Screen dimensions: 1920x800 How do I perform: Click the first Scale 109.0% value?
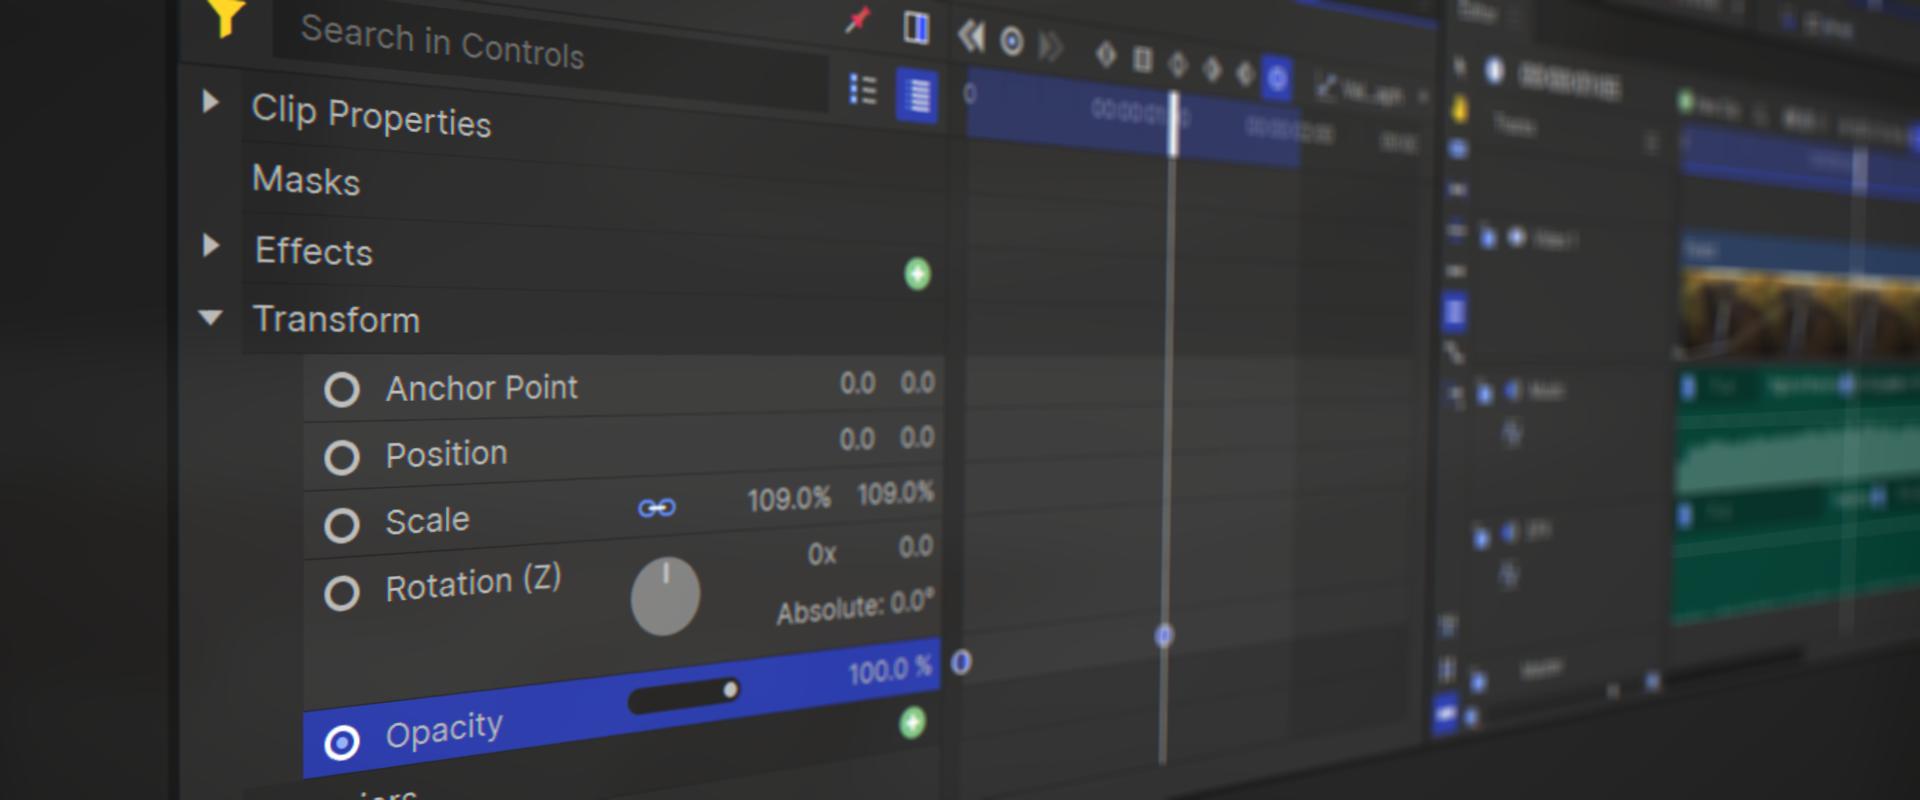pos(789,498)
